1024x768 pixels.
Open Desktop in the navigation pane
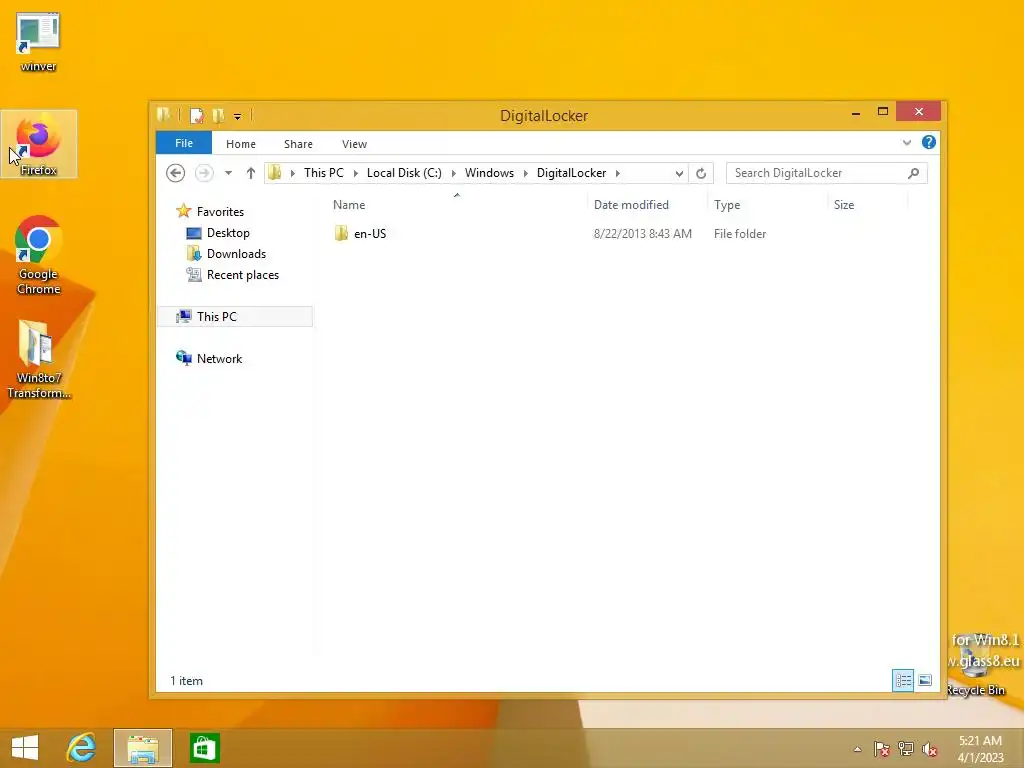pos(218,233)
